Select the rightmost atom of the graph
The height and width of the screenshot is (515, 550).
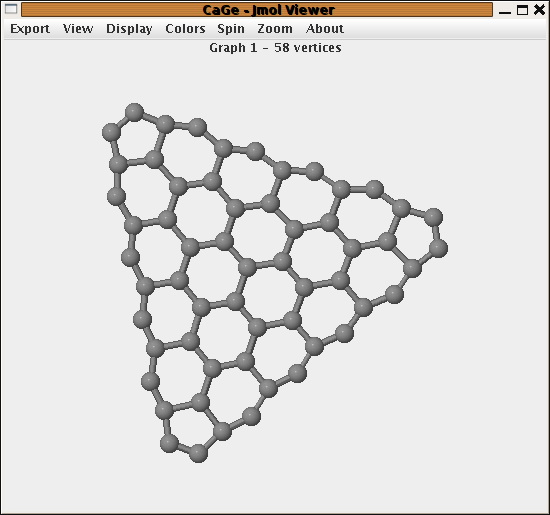(438, 248)
